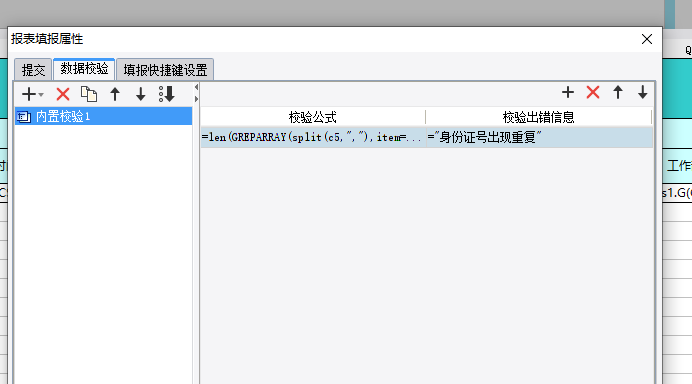Delete the selected validation in left toolbar
The width and height of the screenshot is (692, 384).
pyautogui.click(x=63, y=94)
